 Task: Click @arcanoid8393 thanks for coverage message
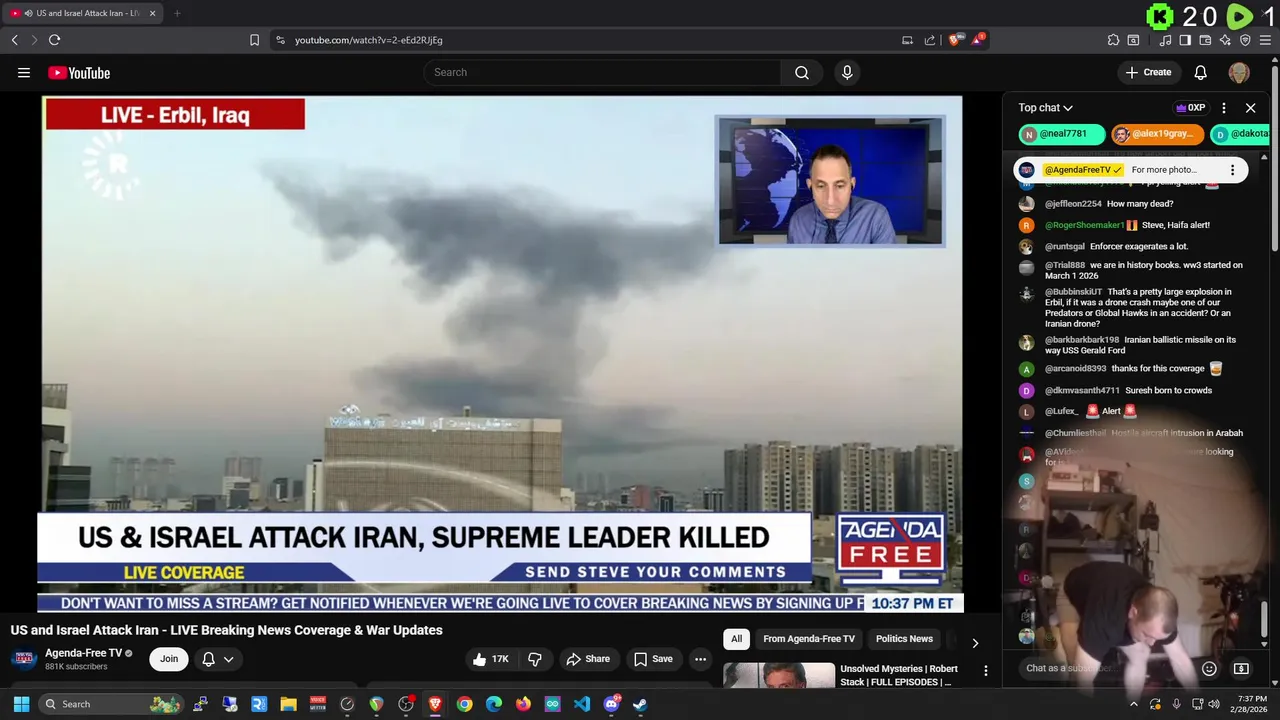[1133, 369]
